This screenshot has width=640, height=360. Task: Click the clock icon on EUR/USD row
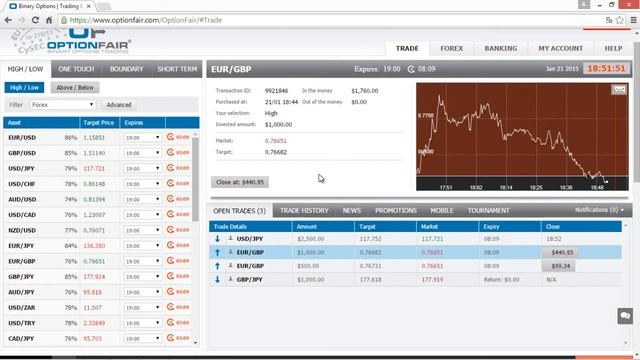[171, 137]
